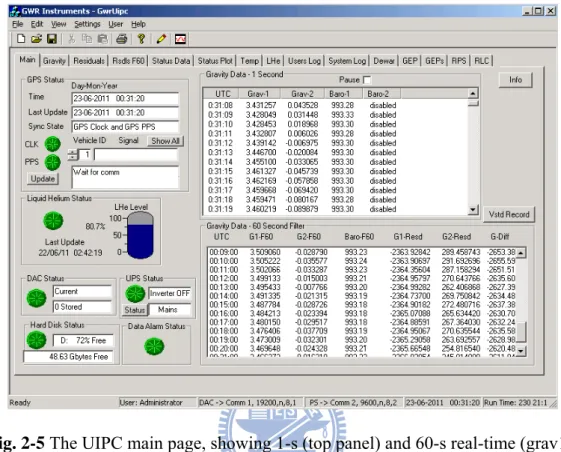Click the GPS Update button
This screenshot has height=452, width=561.
[x=43, y=179]
